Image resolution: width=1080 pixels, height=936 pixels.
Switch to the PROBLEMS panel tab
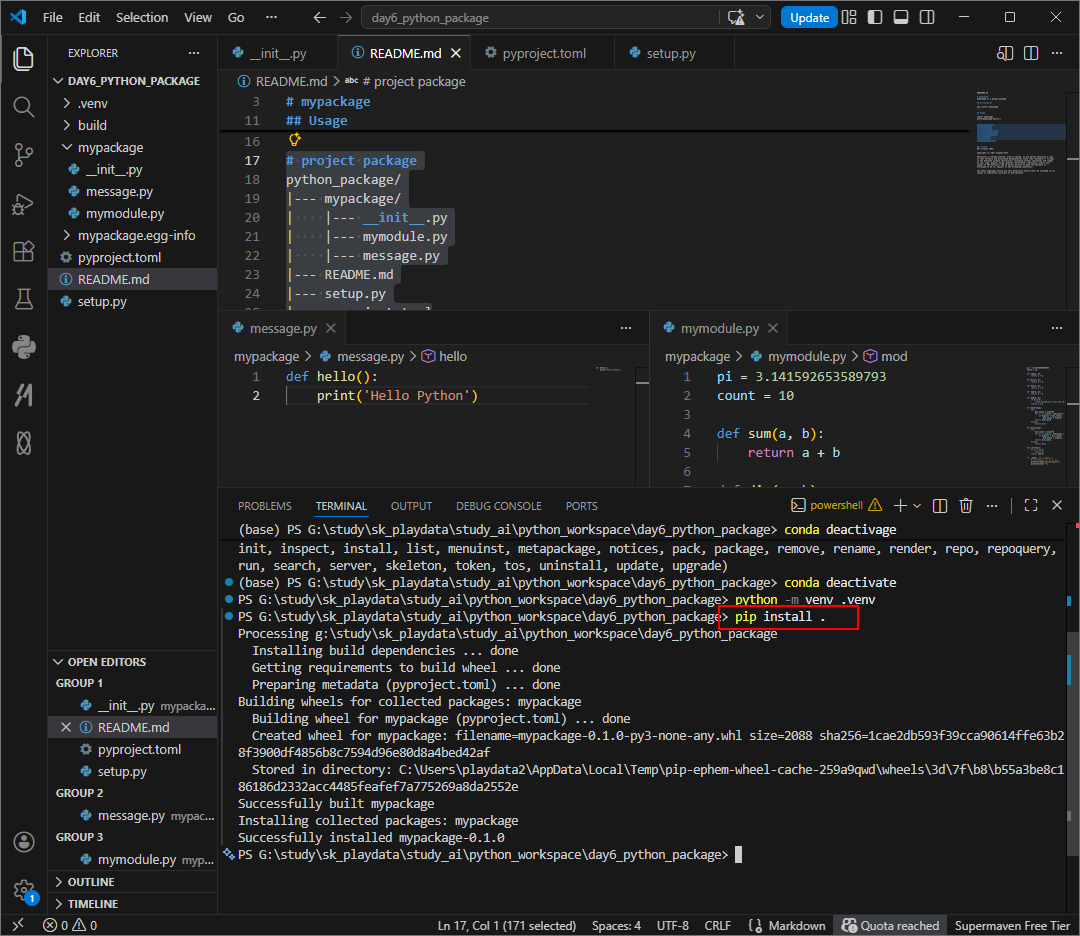point(264,506)
